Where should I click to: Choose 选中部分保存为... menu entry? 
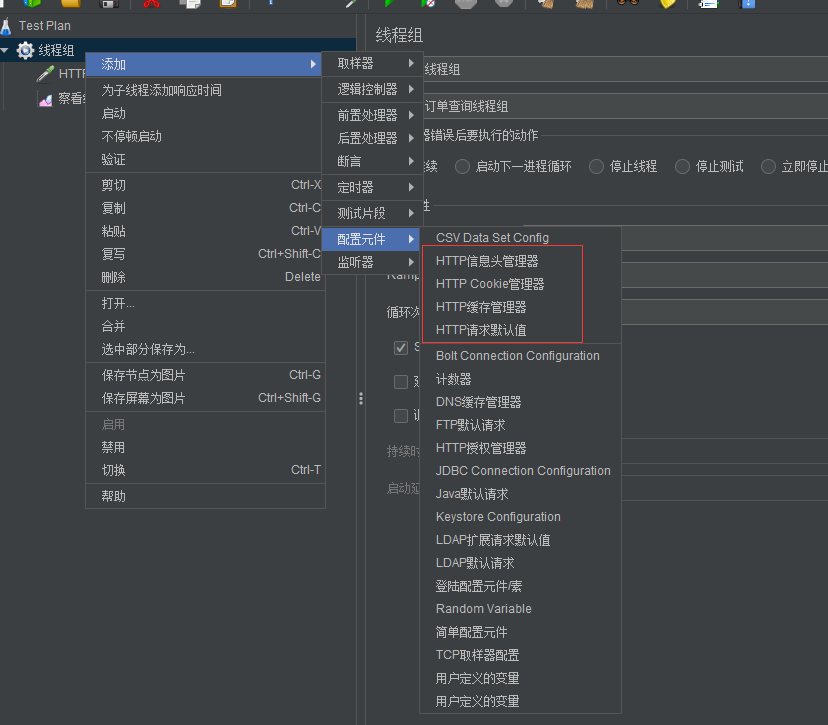[x=205, y=350]
